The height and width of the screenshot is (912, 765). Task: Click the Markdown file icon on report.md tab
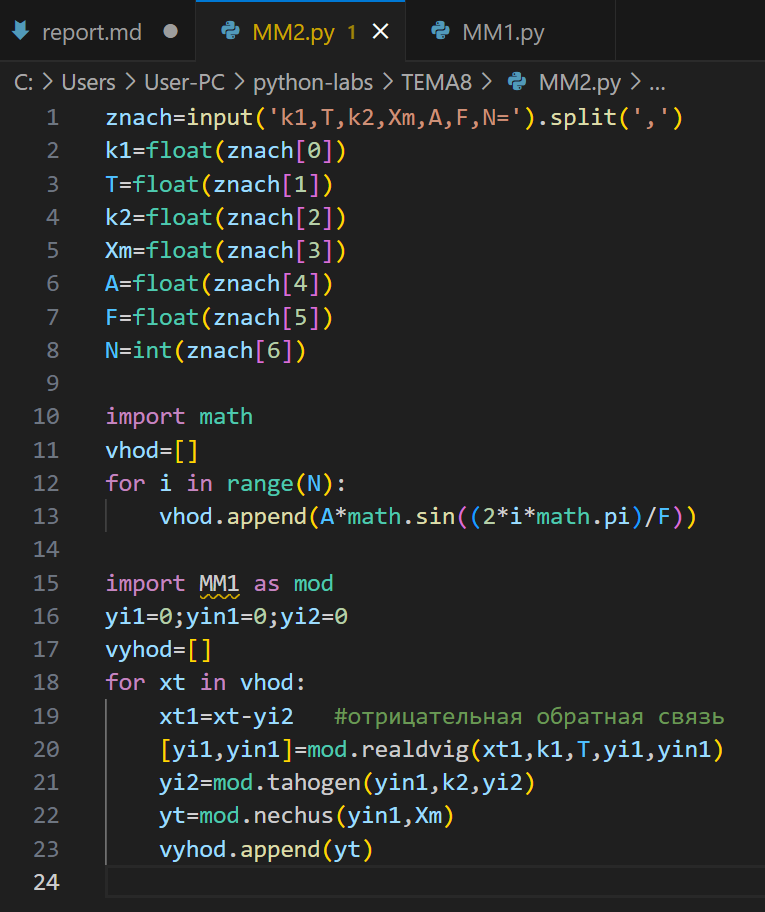tap(21, 31)
